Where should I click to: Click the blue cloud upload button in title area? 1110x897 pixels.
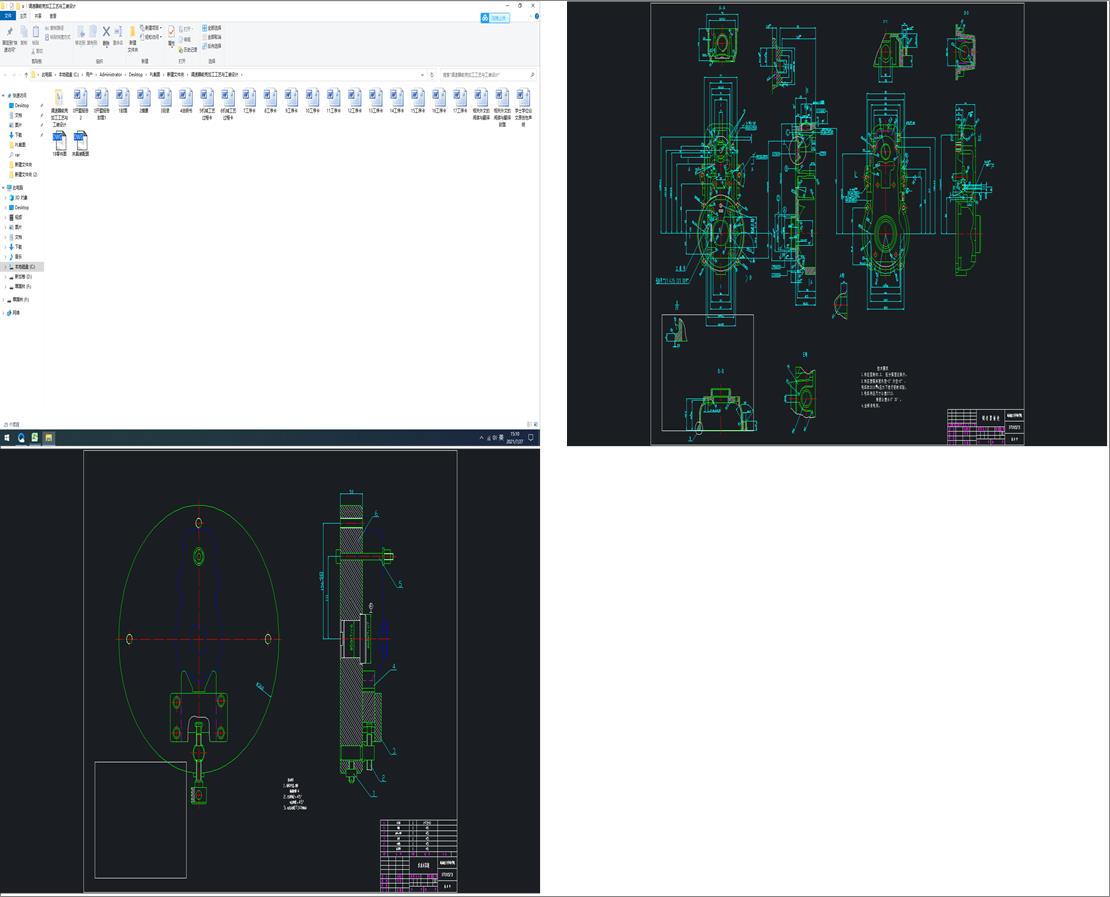pyautogui.click(x=495, y=18)
